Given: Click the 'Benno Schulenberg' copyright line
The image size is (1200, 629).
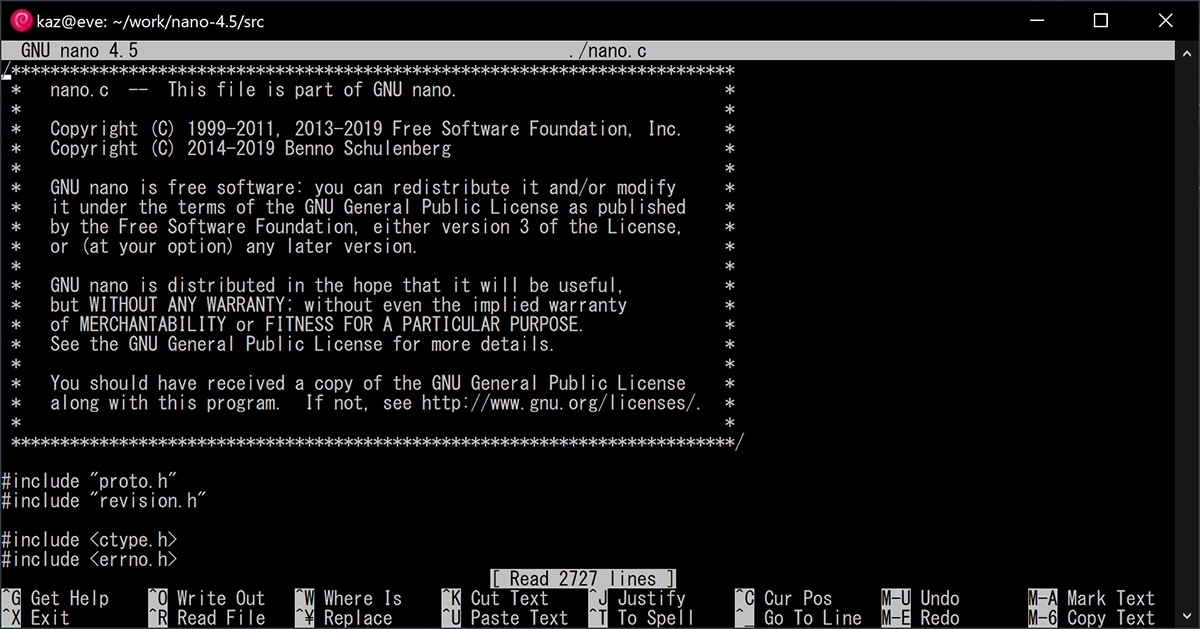Looking at the screenshot, I should (x=251, y=149).
